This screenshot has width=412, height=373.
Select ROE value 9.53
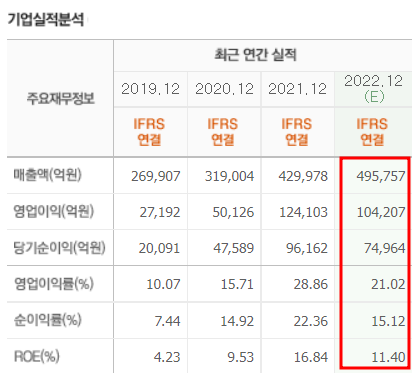coord(241,357)
